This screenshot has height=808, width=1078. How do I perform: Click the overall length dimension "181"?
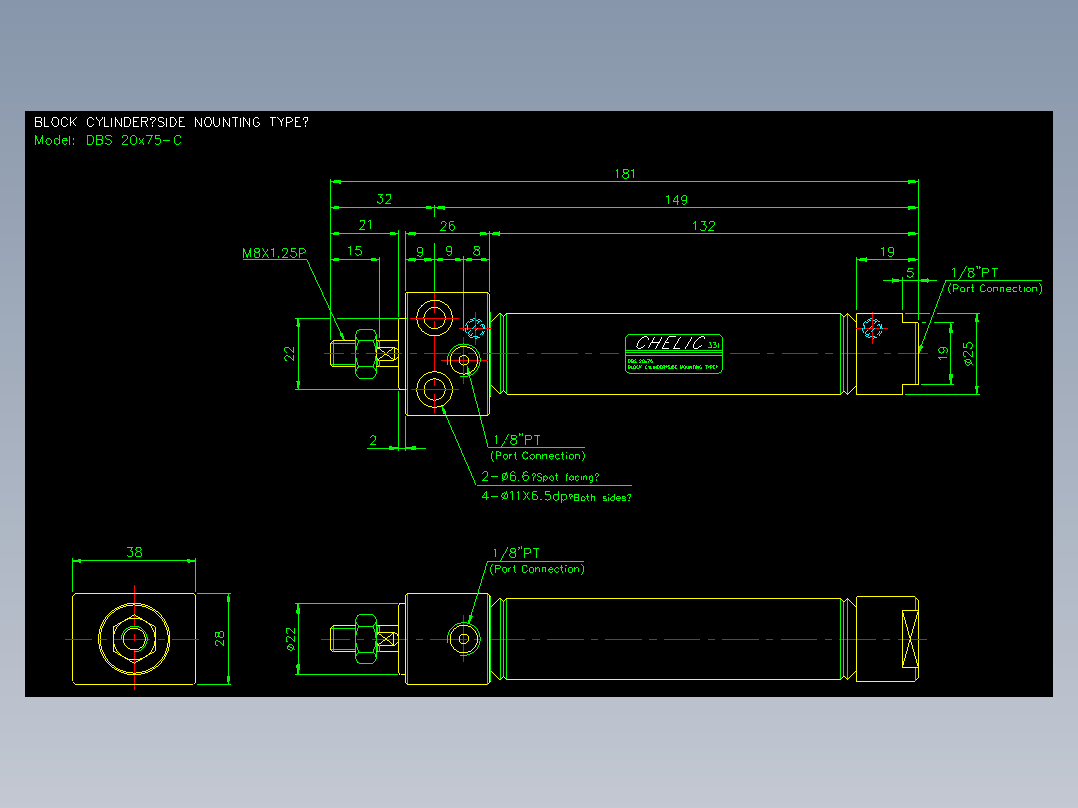625,174
